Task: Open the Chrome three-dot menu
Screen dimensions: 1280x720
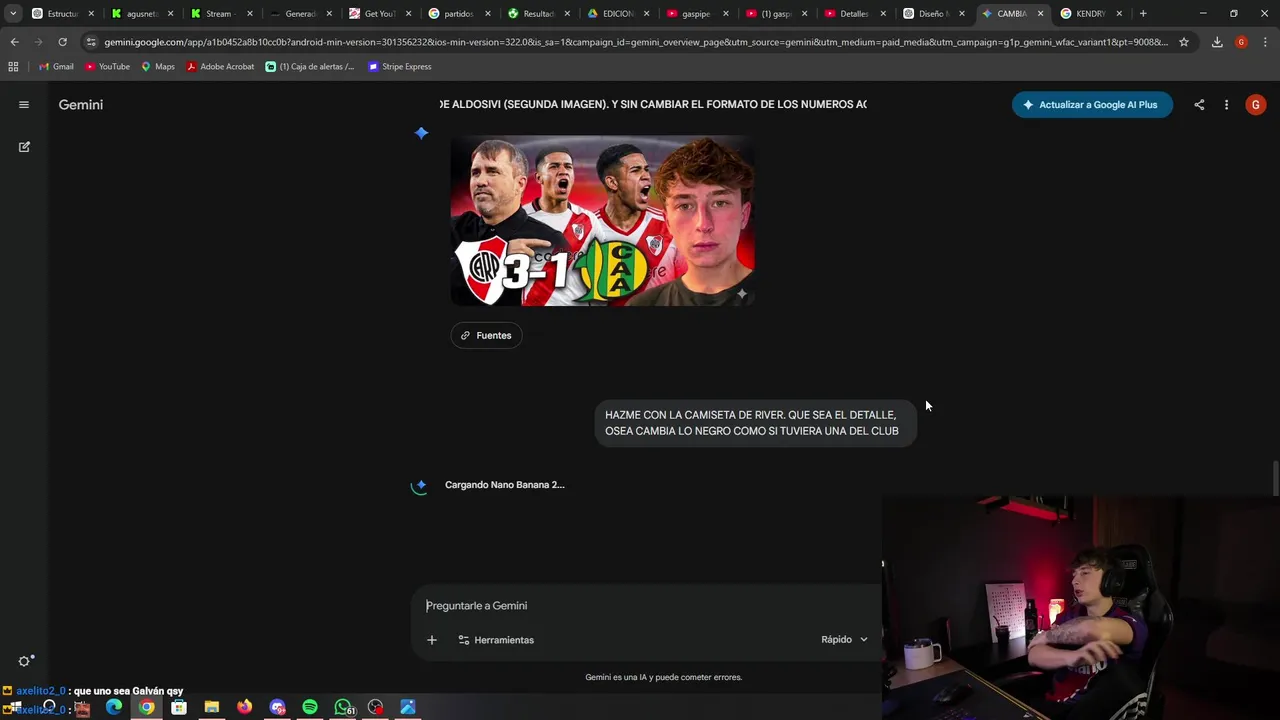Action: [1265, 42]
